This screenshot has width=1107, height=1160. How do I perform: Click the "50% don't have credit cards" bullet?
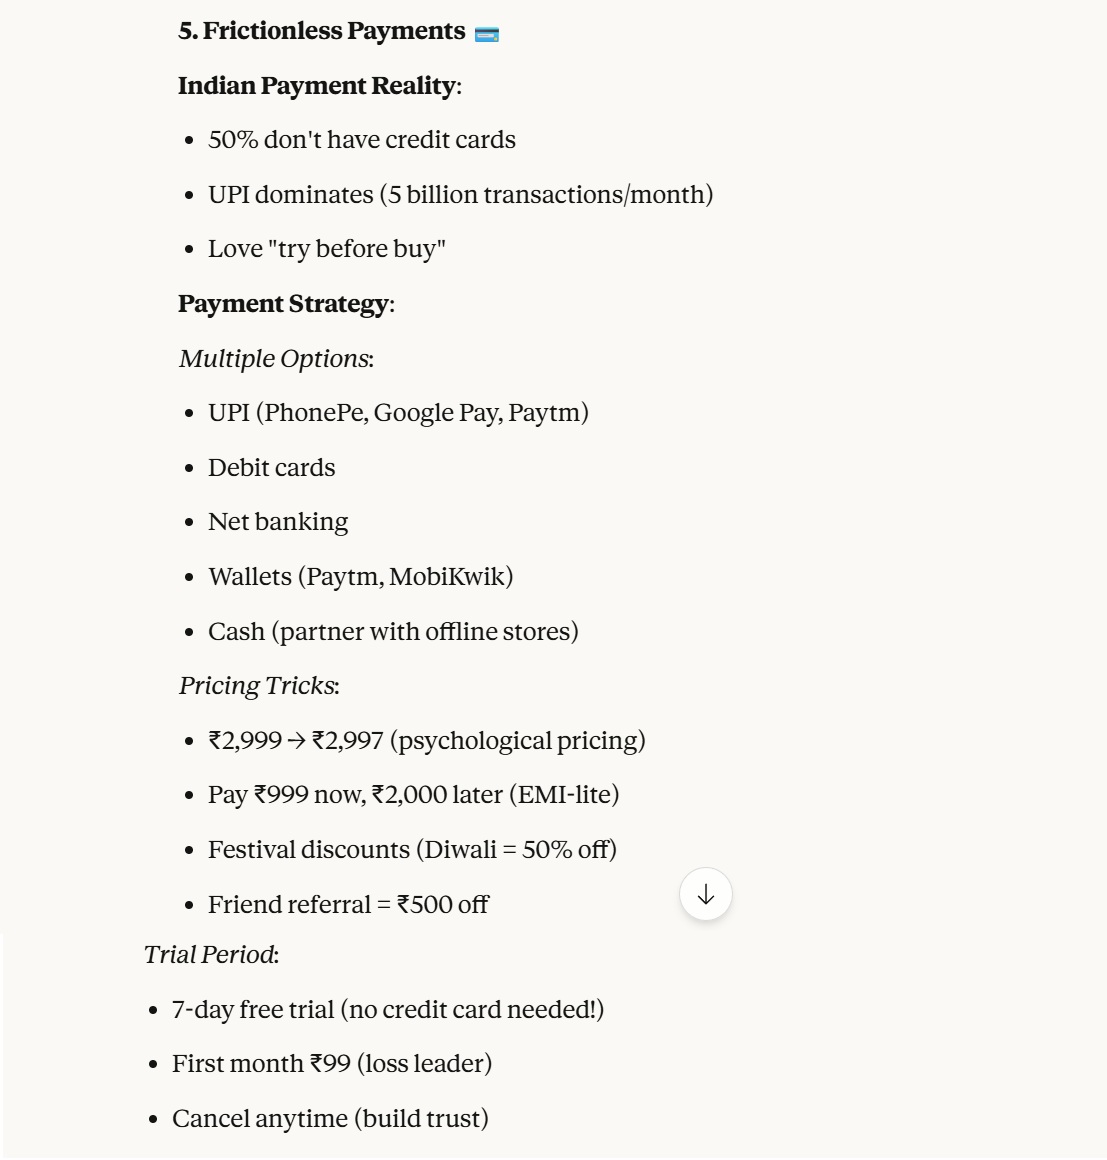point(361,140)
